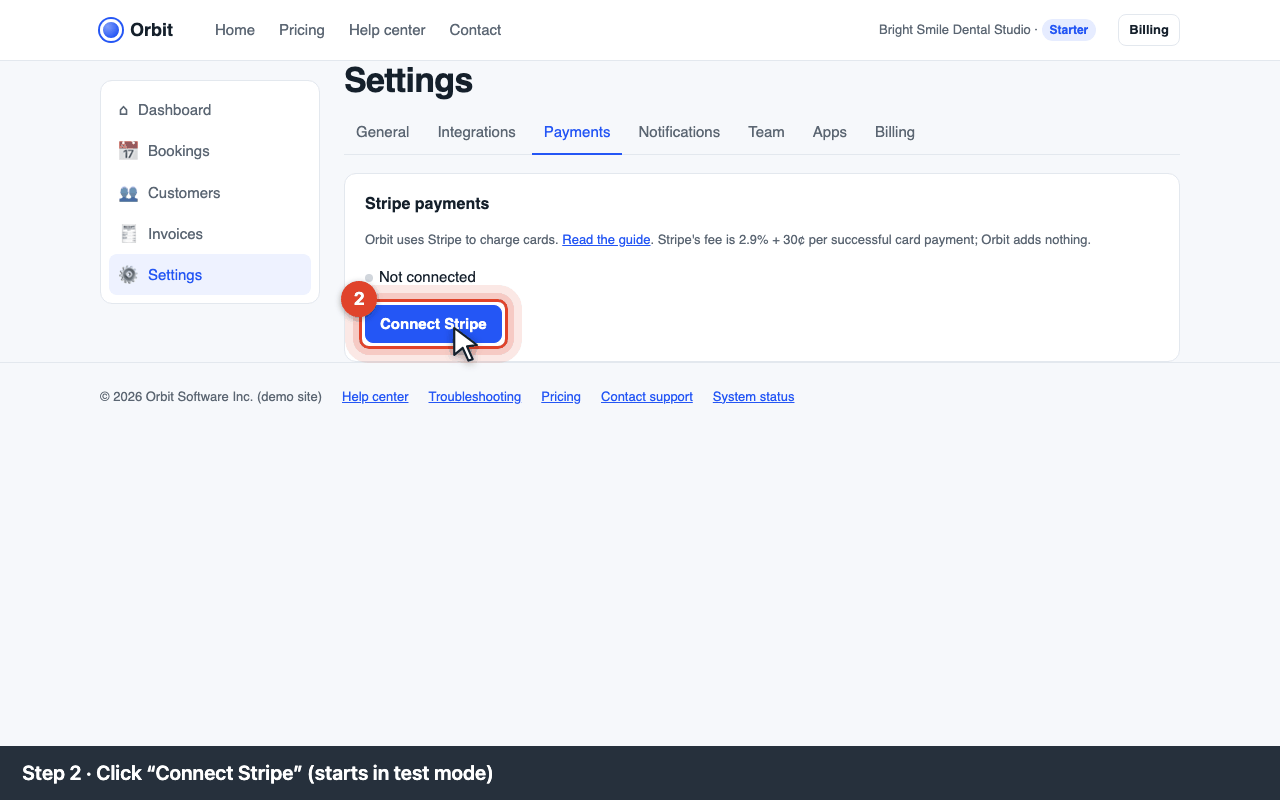Open the Apps tab
The height and width of the screenshot is (800, 1280).
830,132
